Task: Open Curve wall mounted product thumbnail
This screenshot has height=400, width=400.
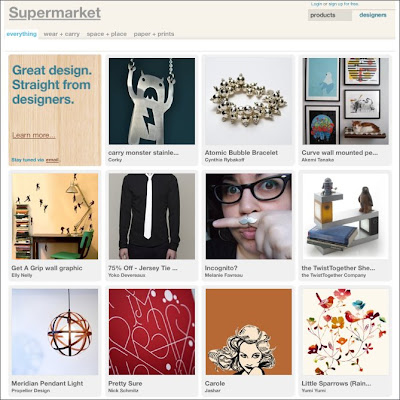Action: [345, 101]
